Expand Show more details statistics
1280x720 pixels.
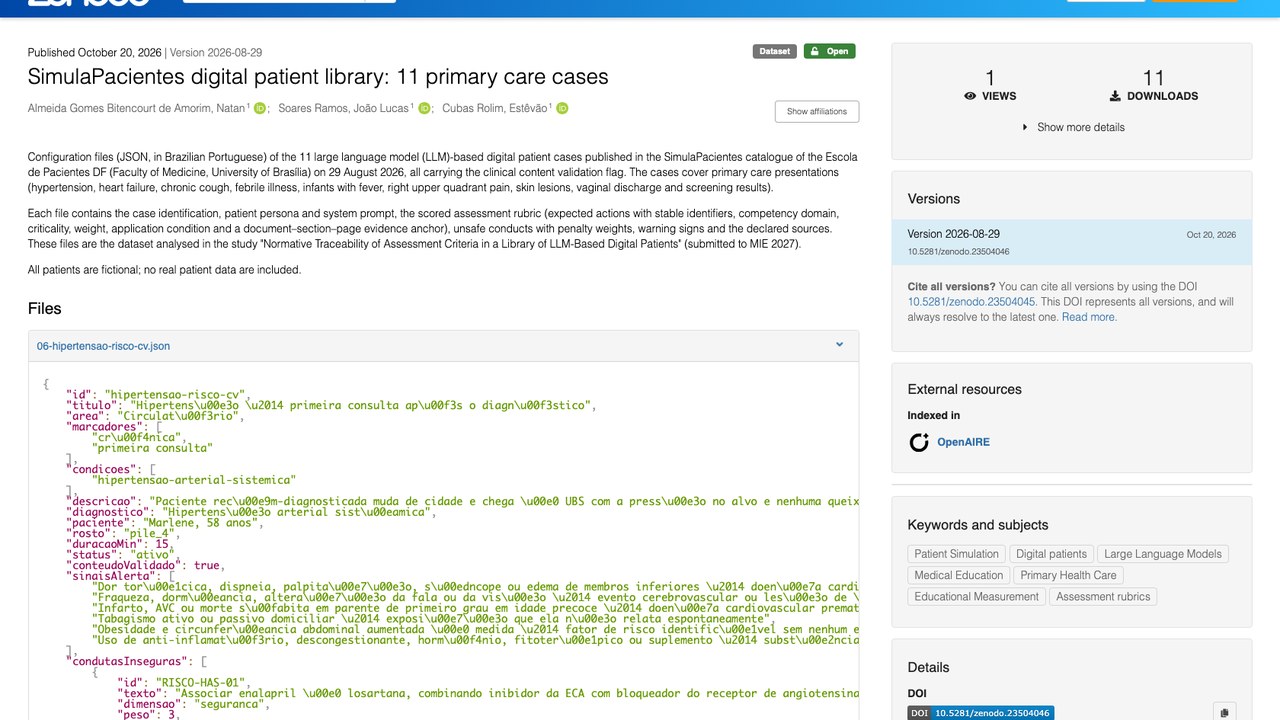[1073, 127]
